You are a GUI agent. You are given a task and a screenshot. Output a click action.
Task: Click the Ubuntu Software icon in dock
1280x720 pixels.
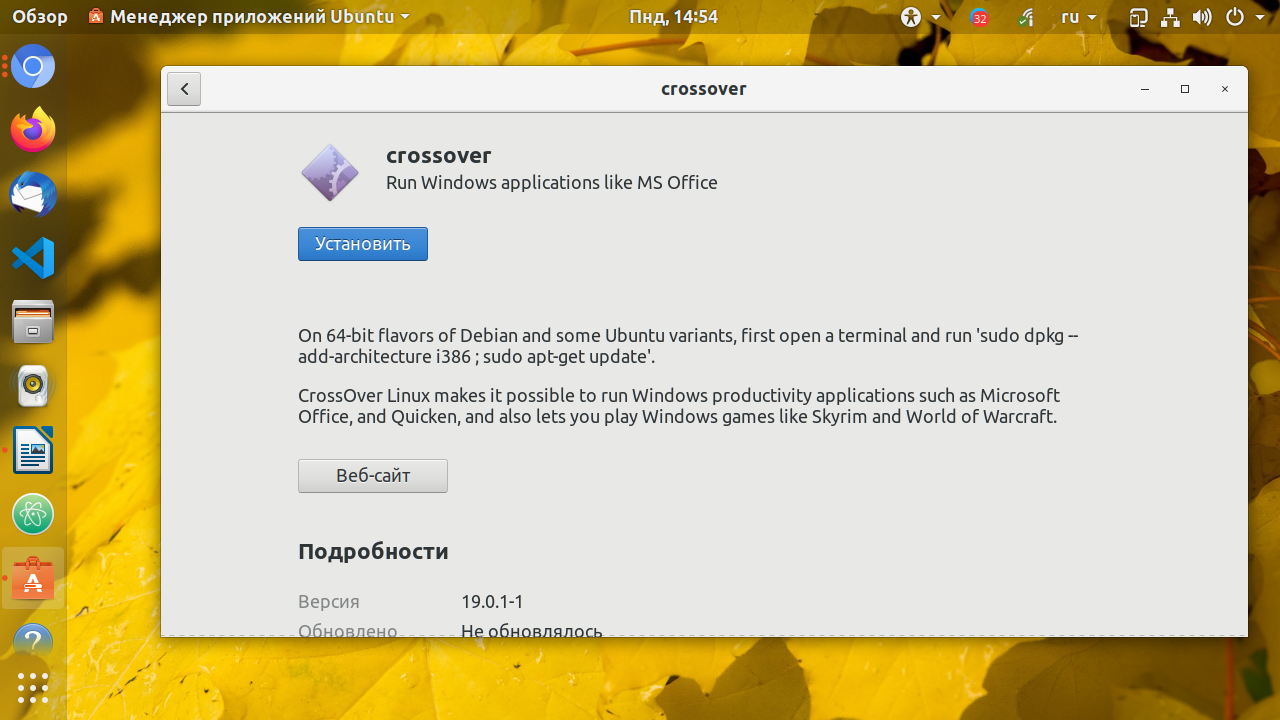pos(33,578)
